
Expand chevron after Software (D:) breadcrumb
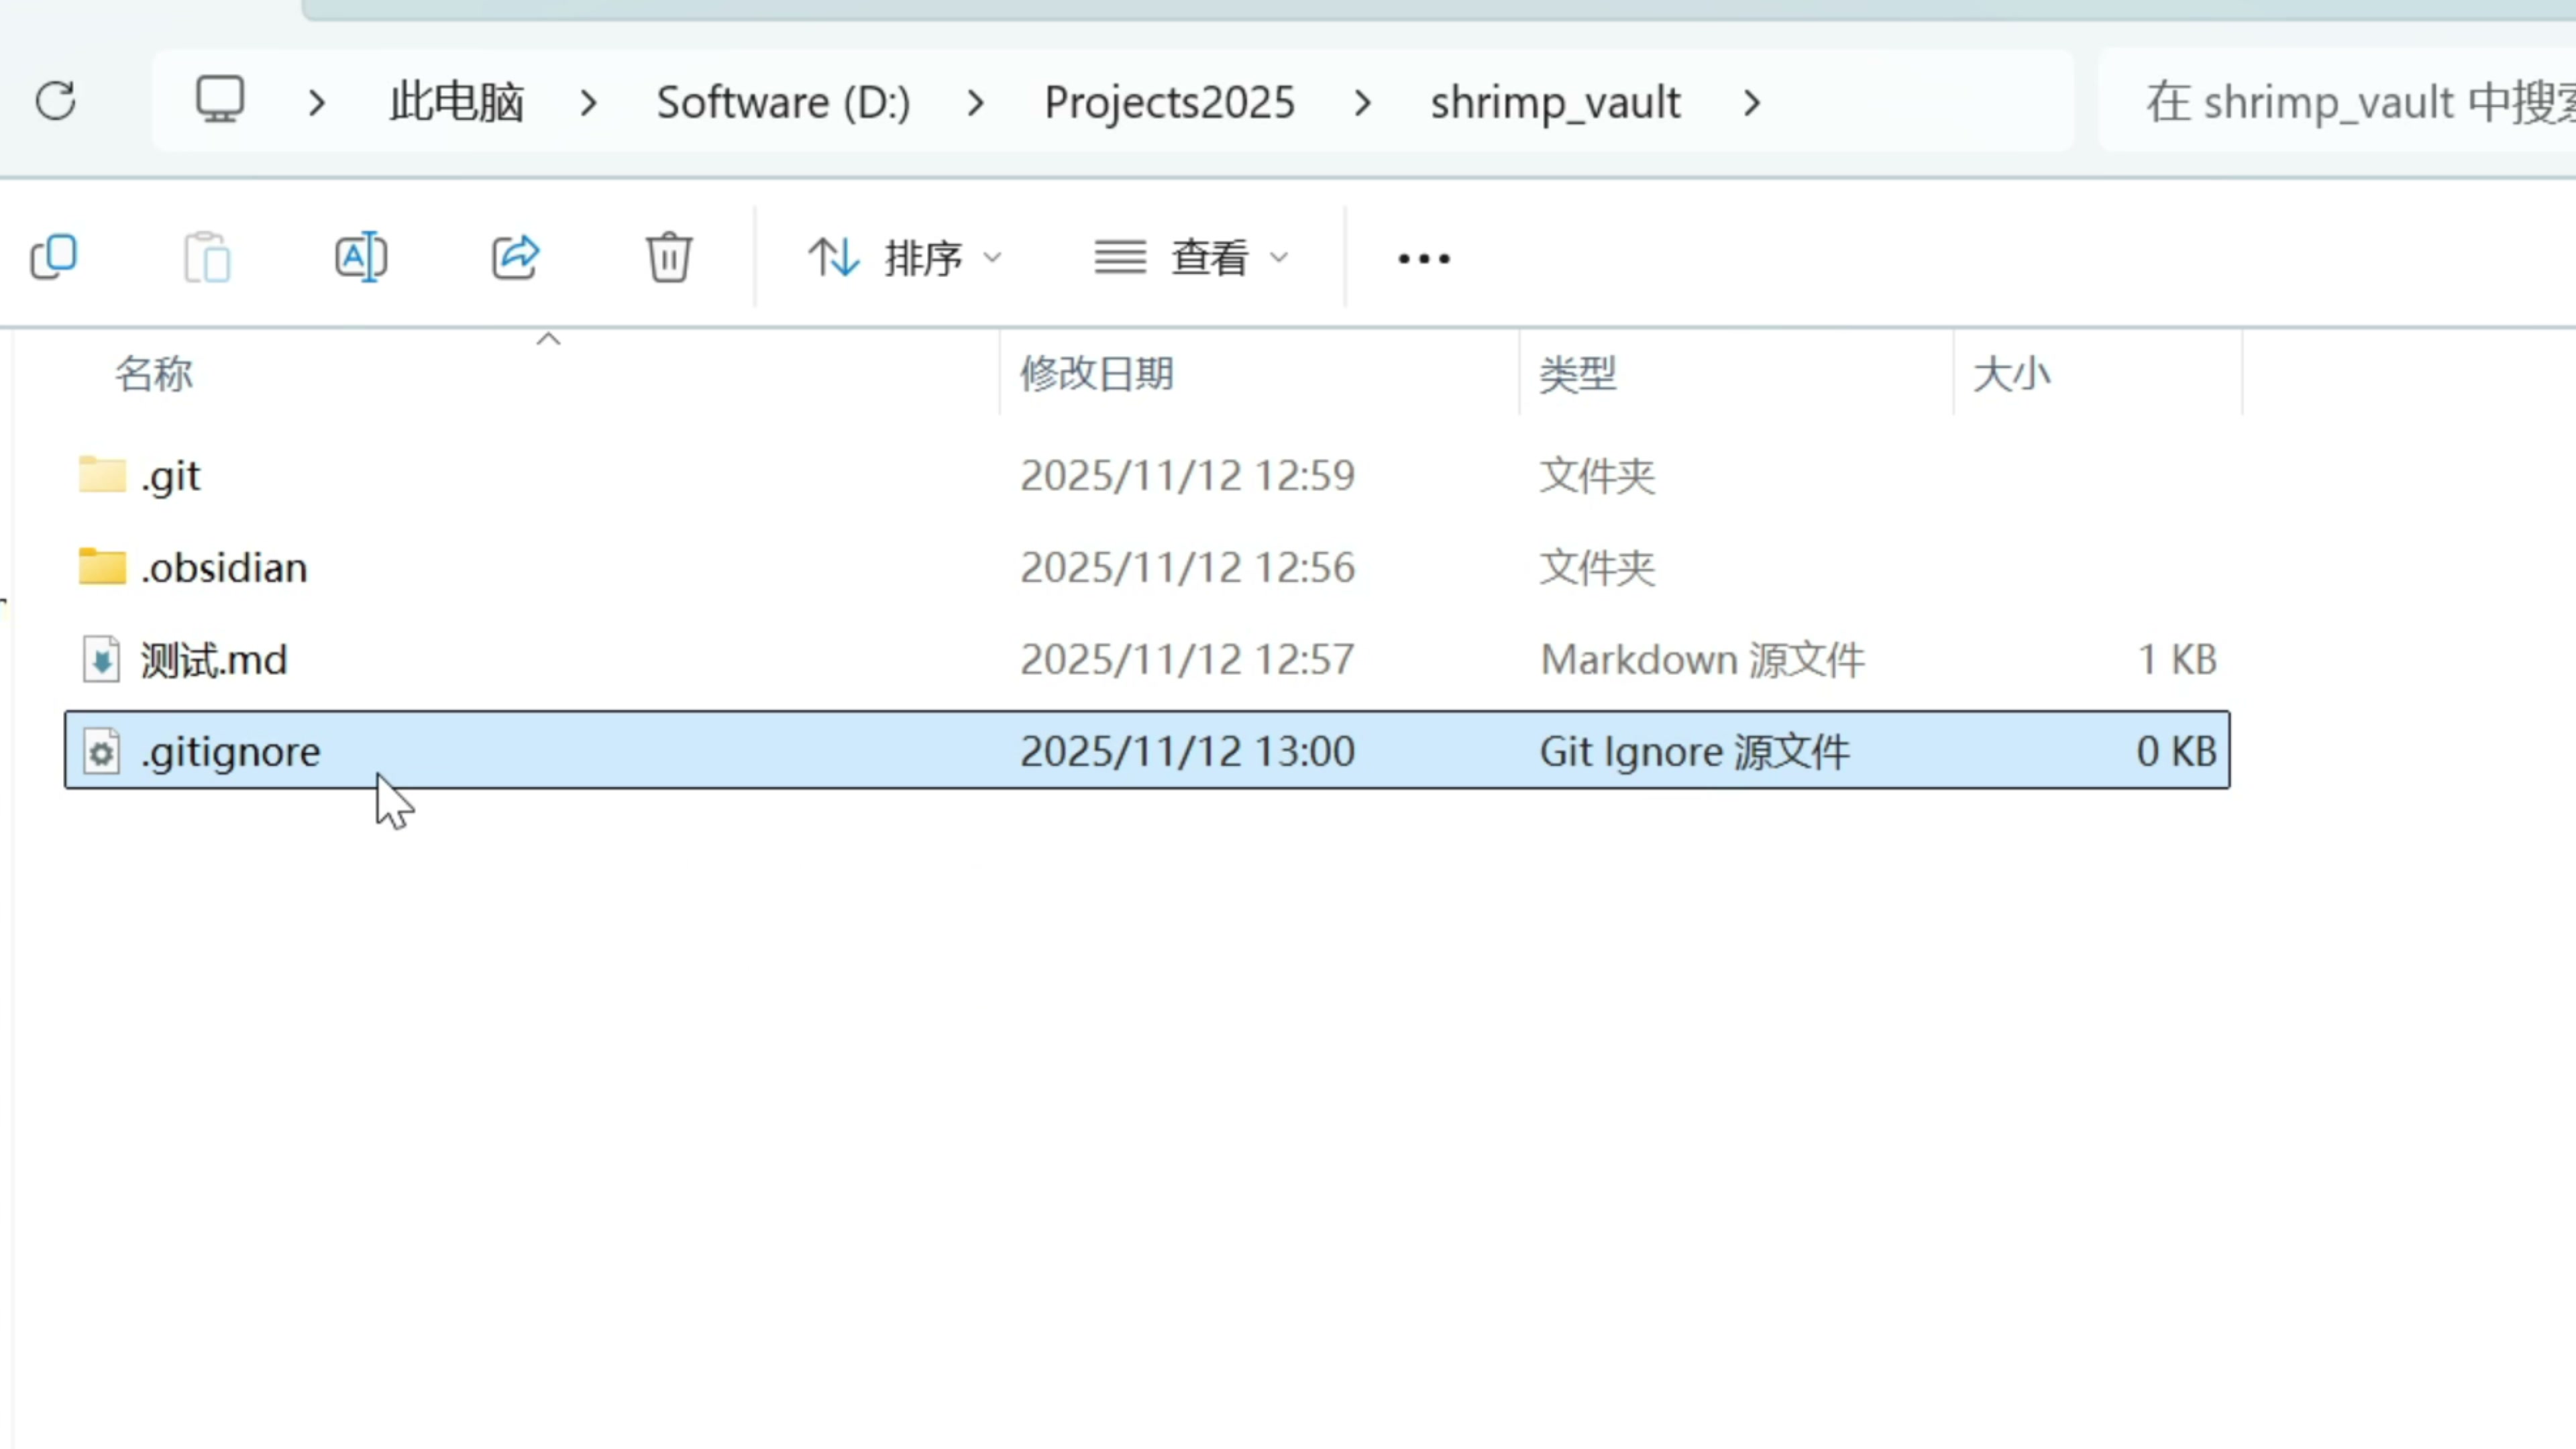click(x=976, y=103)
